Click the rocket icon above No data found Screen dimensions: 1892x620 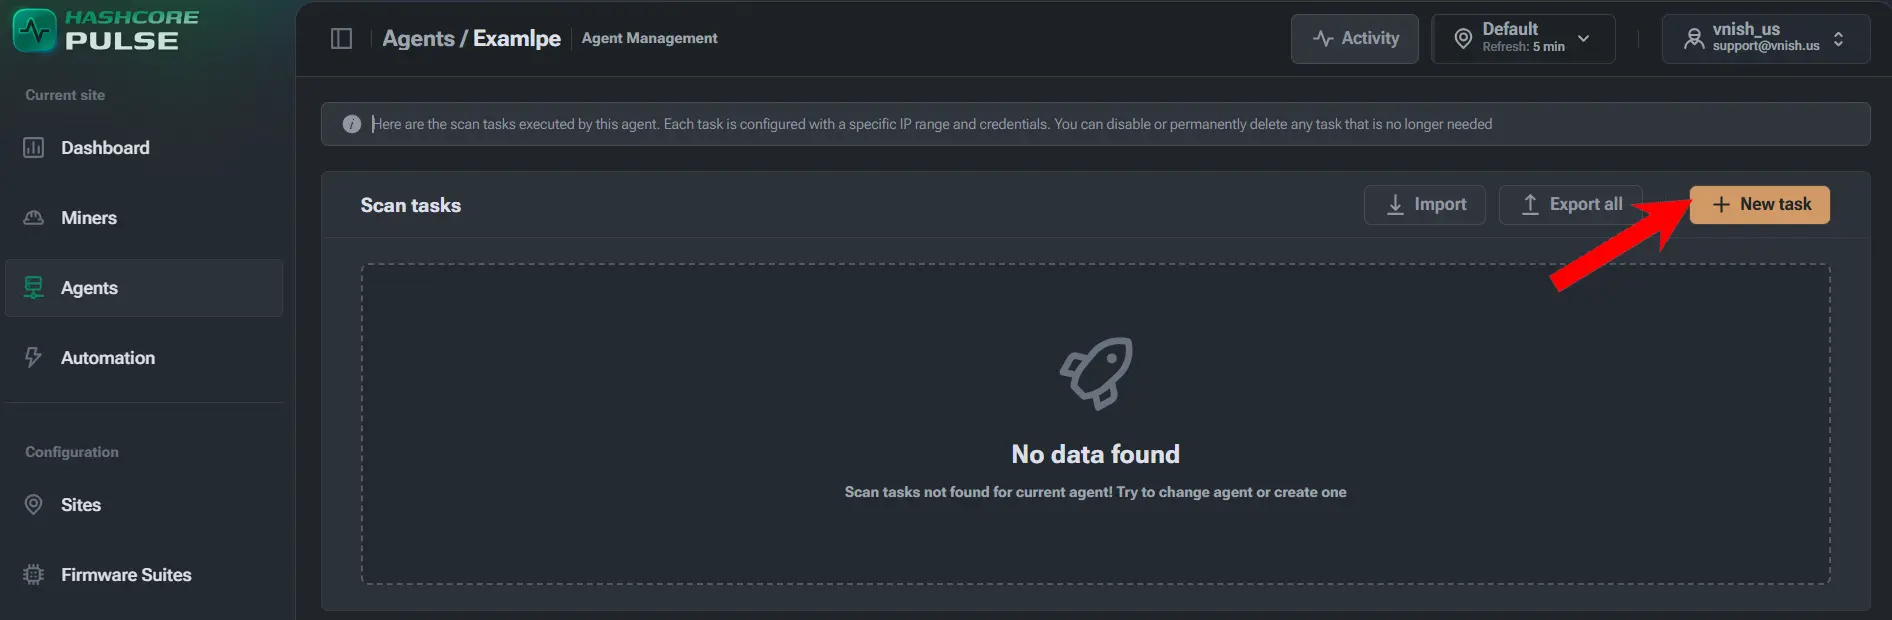point(1096,373)
